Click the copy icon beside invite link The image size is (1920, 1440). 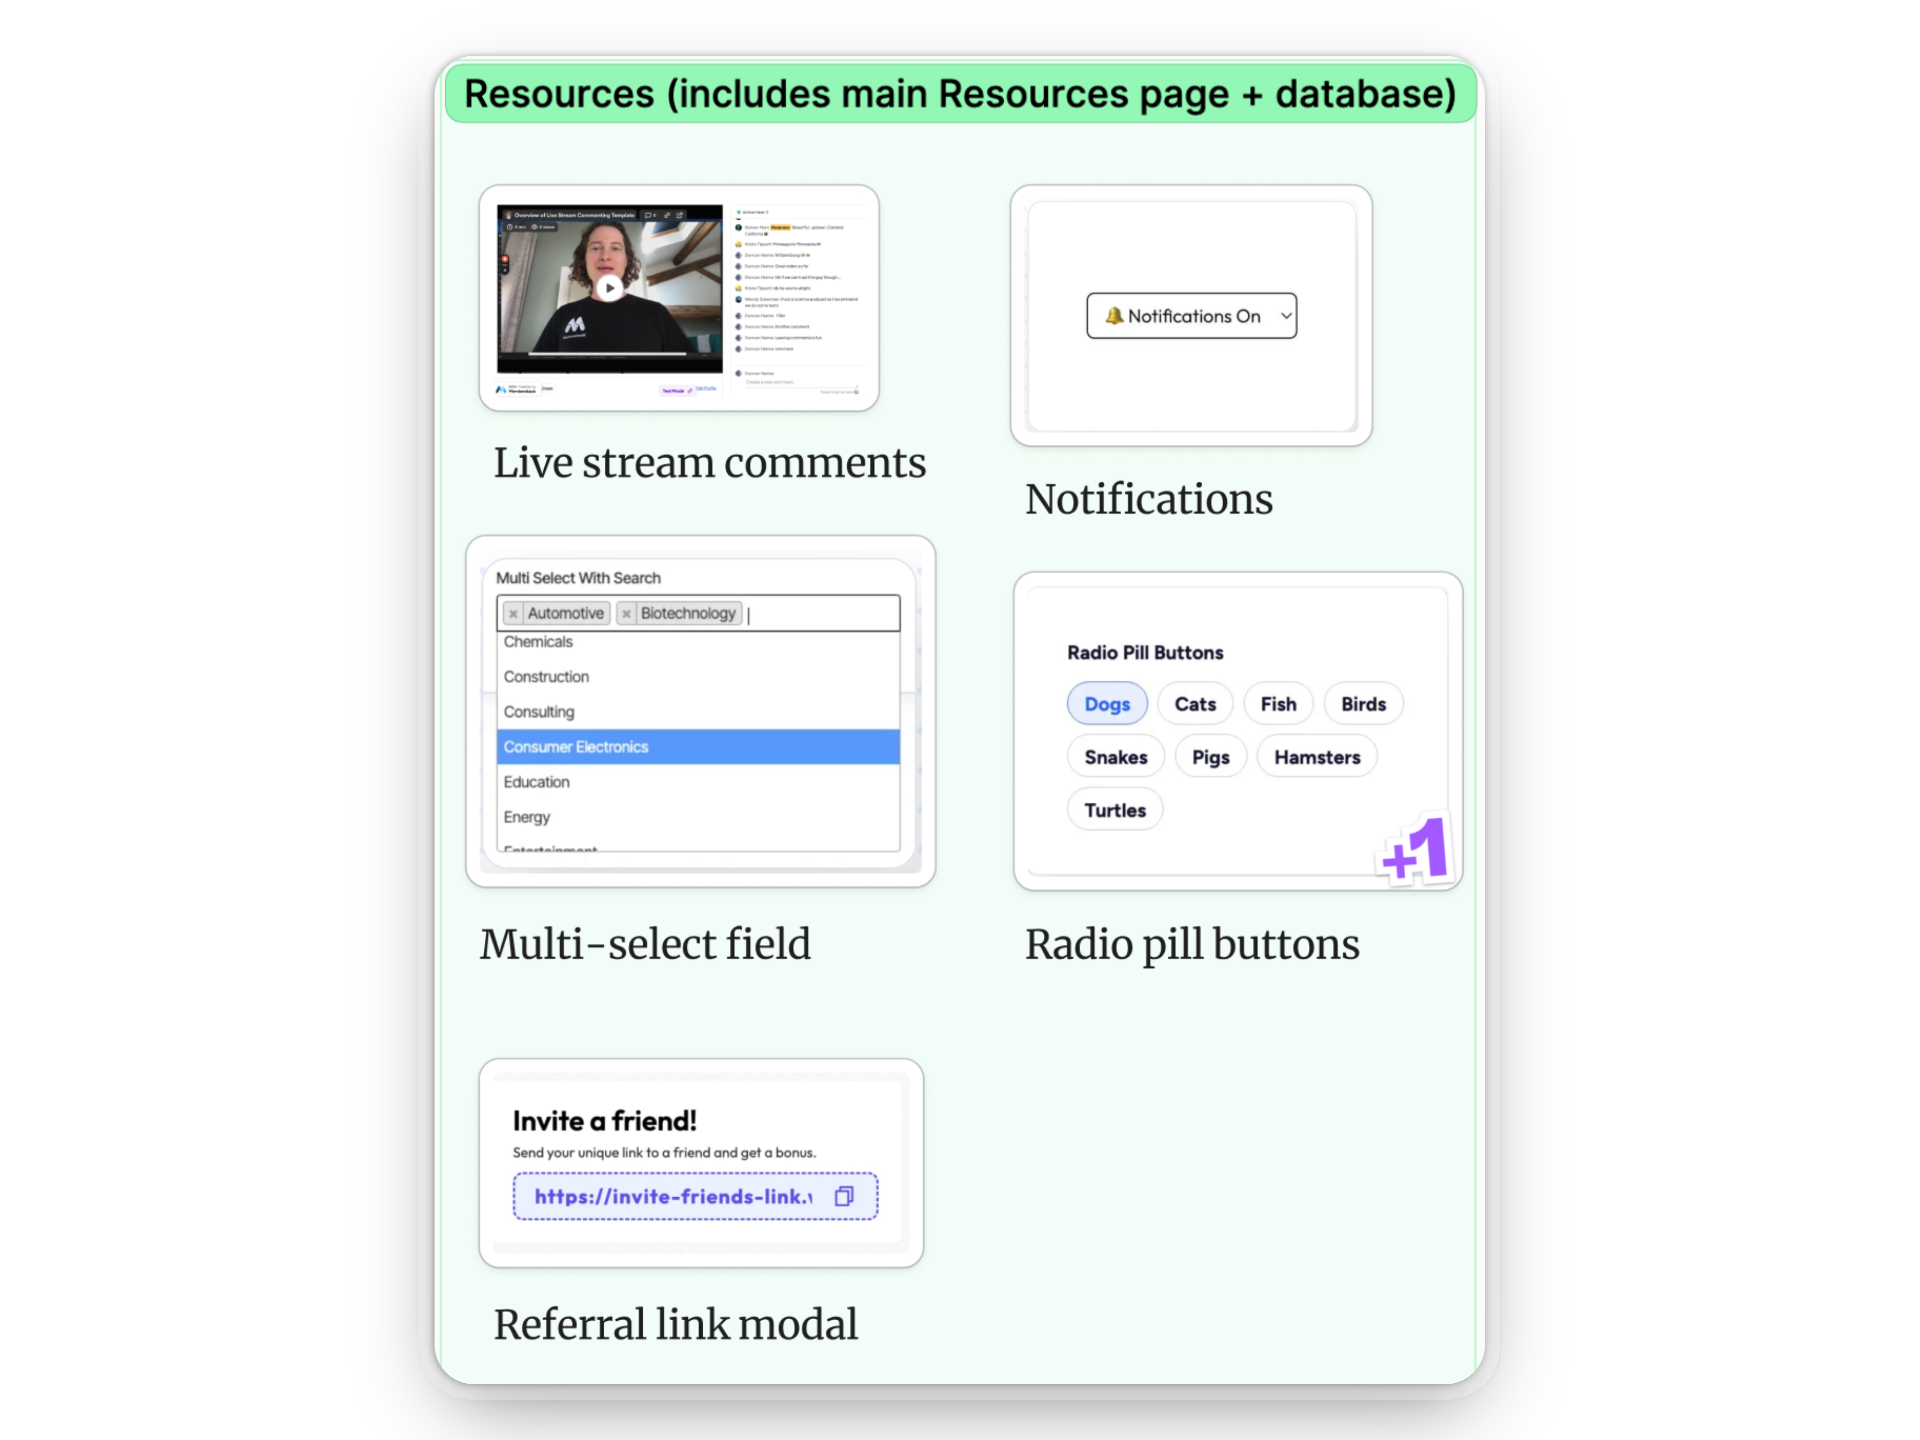click(844, 1196)
